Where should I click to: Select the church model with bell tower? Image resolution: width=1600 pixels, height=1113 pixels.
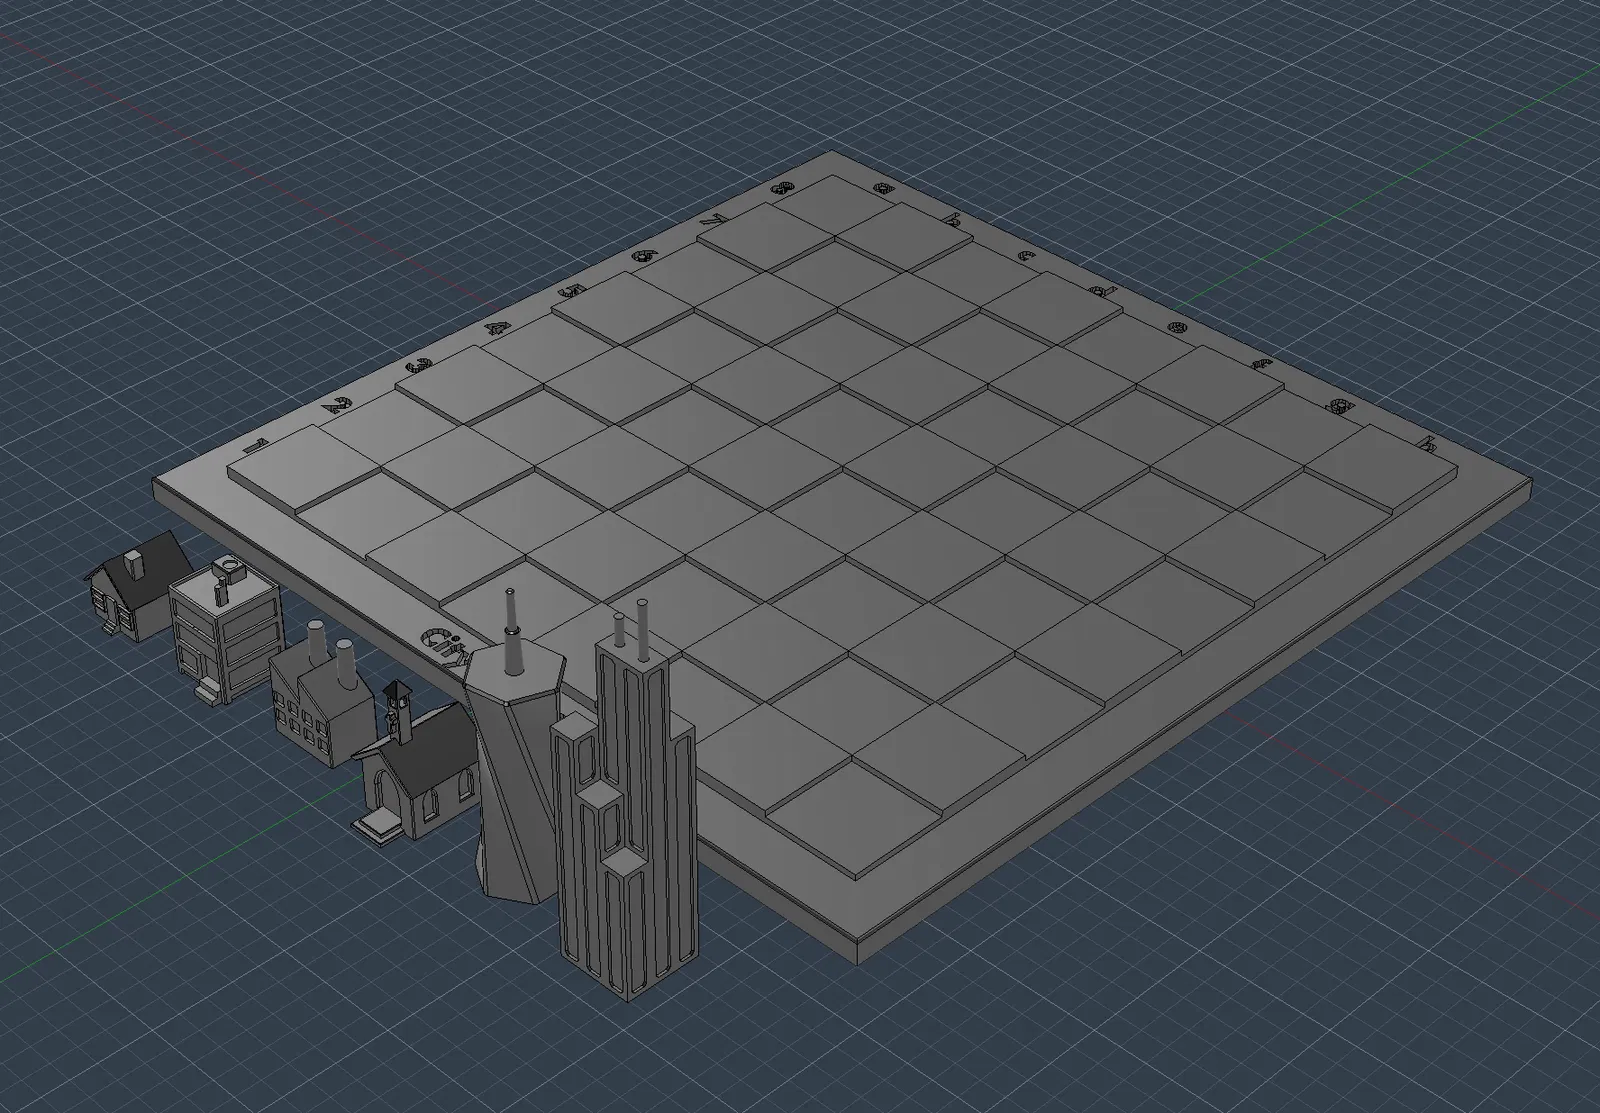pos(416,765)
